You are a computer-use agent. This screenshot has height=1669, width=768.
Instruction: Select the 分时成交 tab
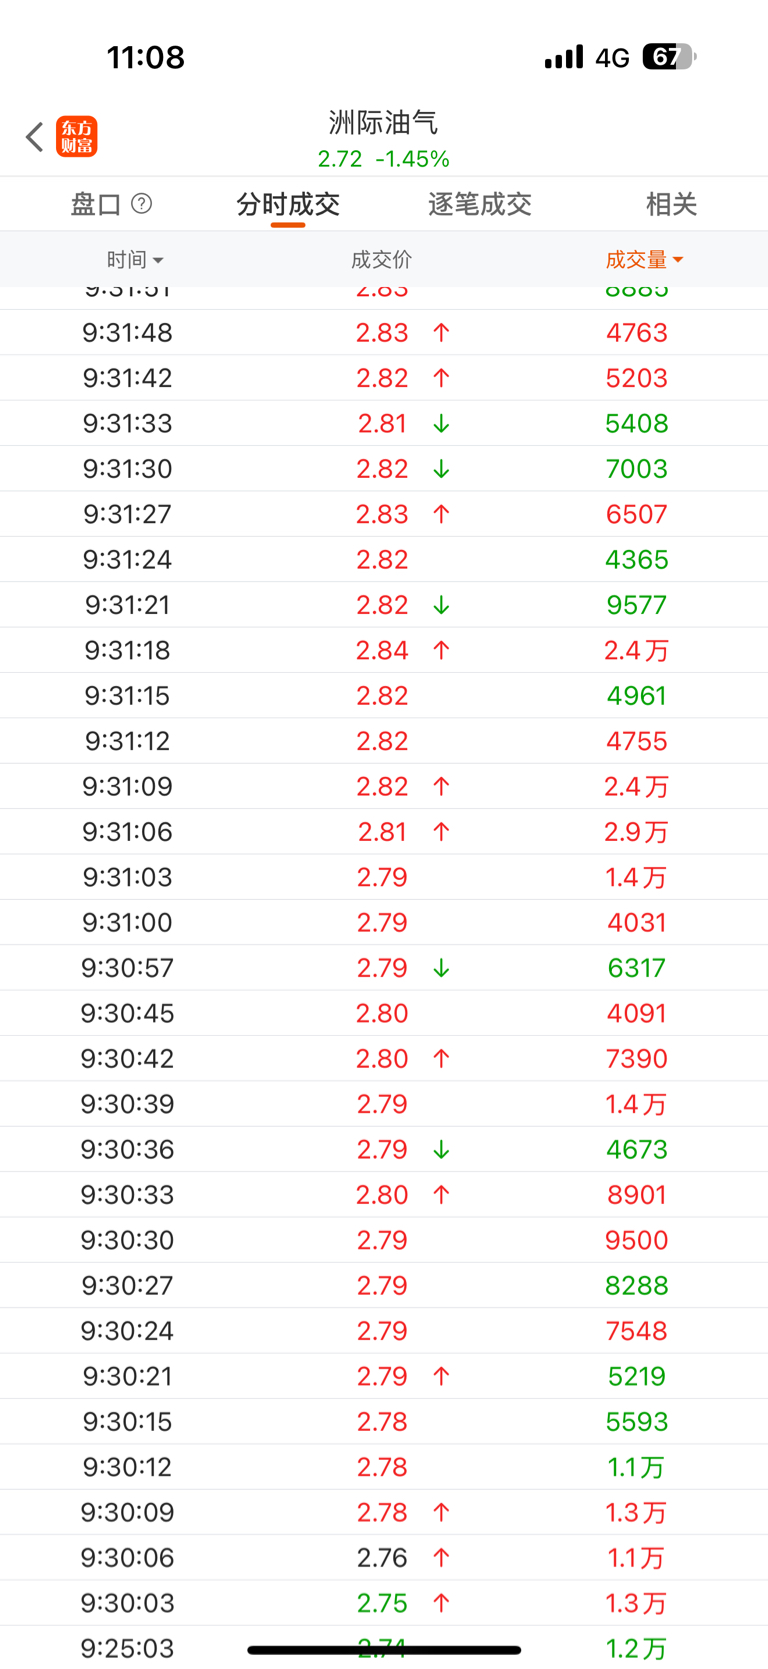[x=288, y=205]
